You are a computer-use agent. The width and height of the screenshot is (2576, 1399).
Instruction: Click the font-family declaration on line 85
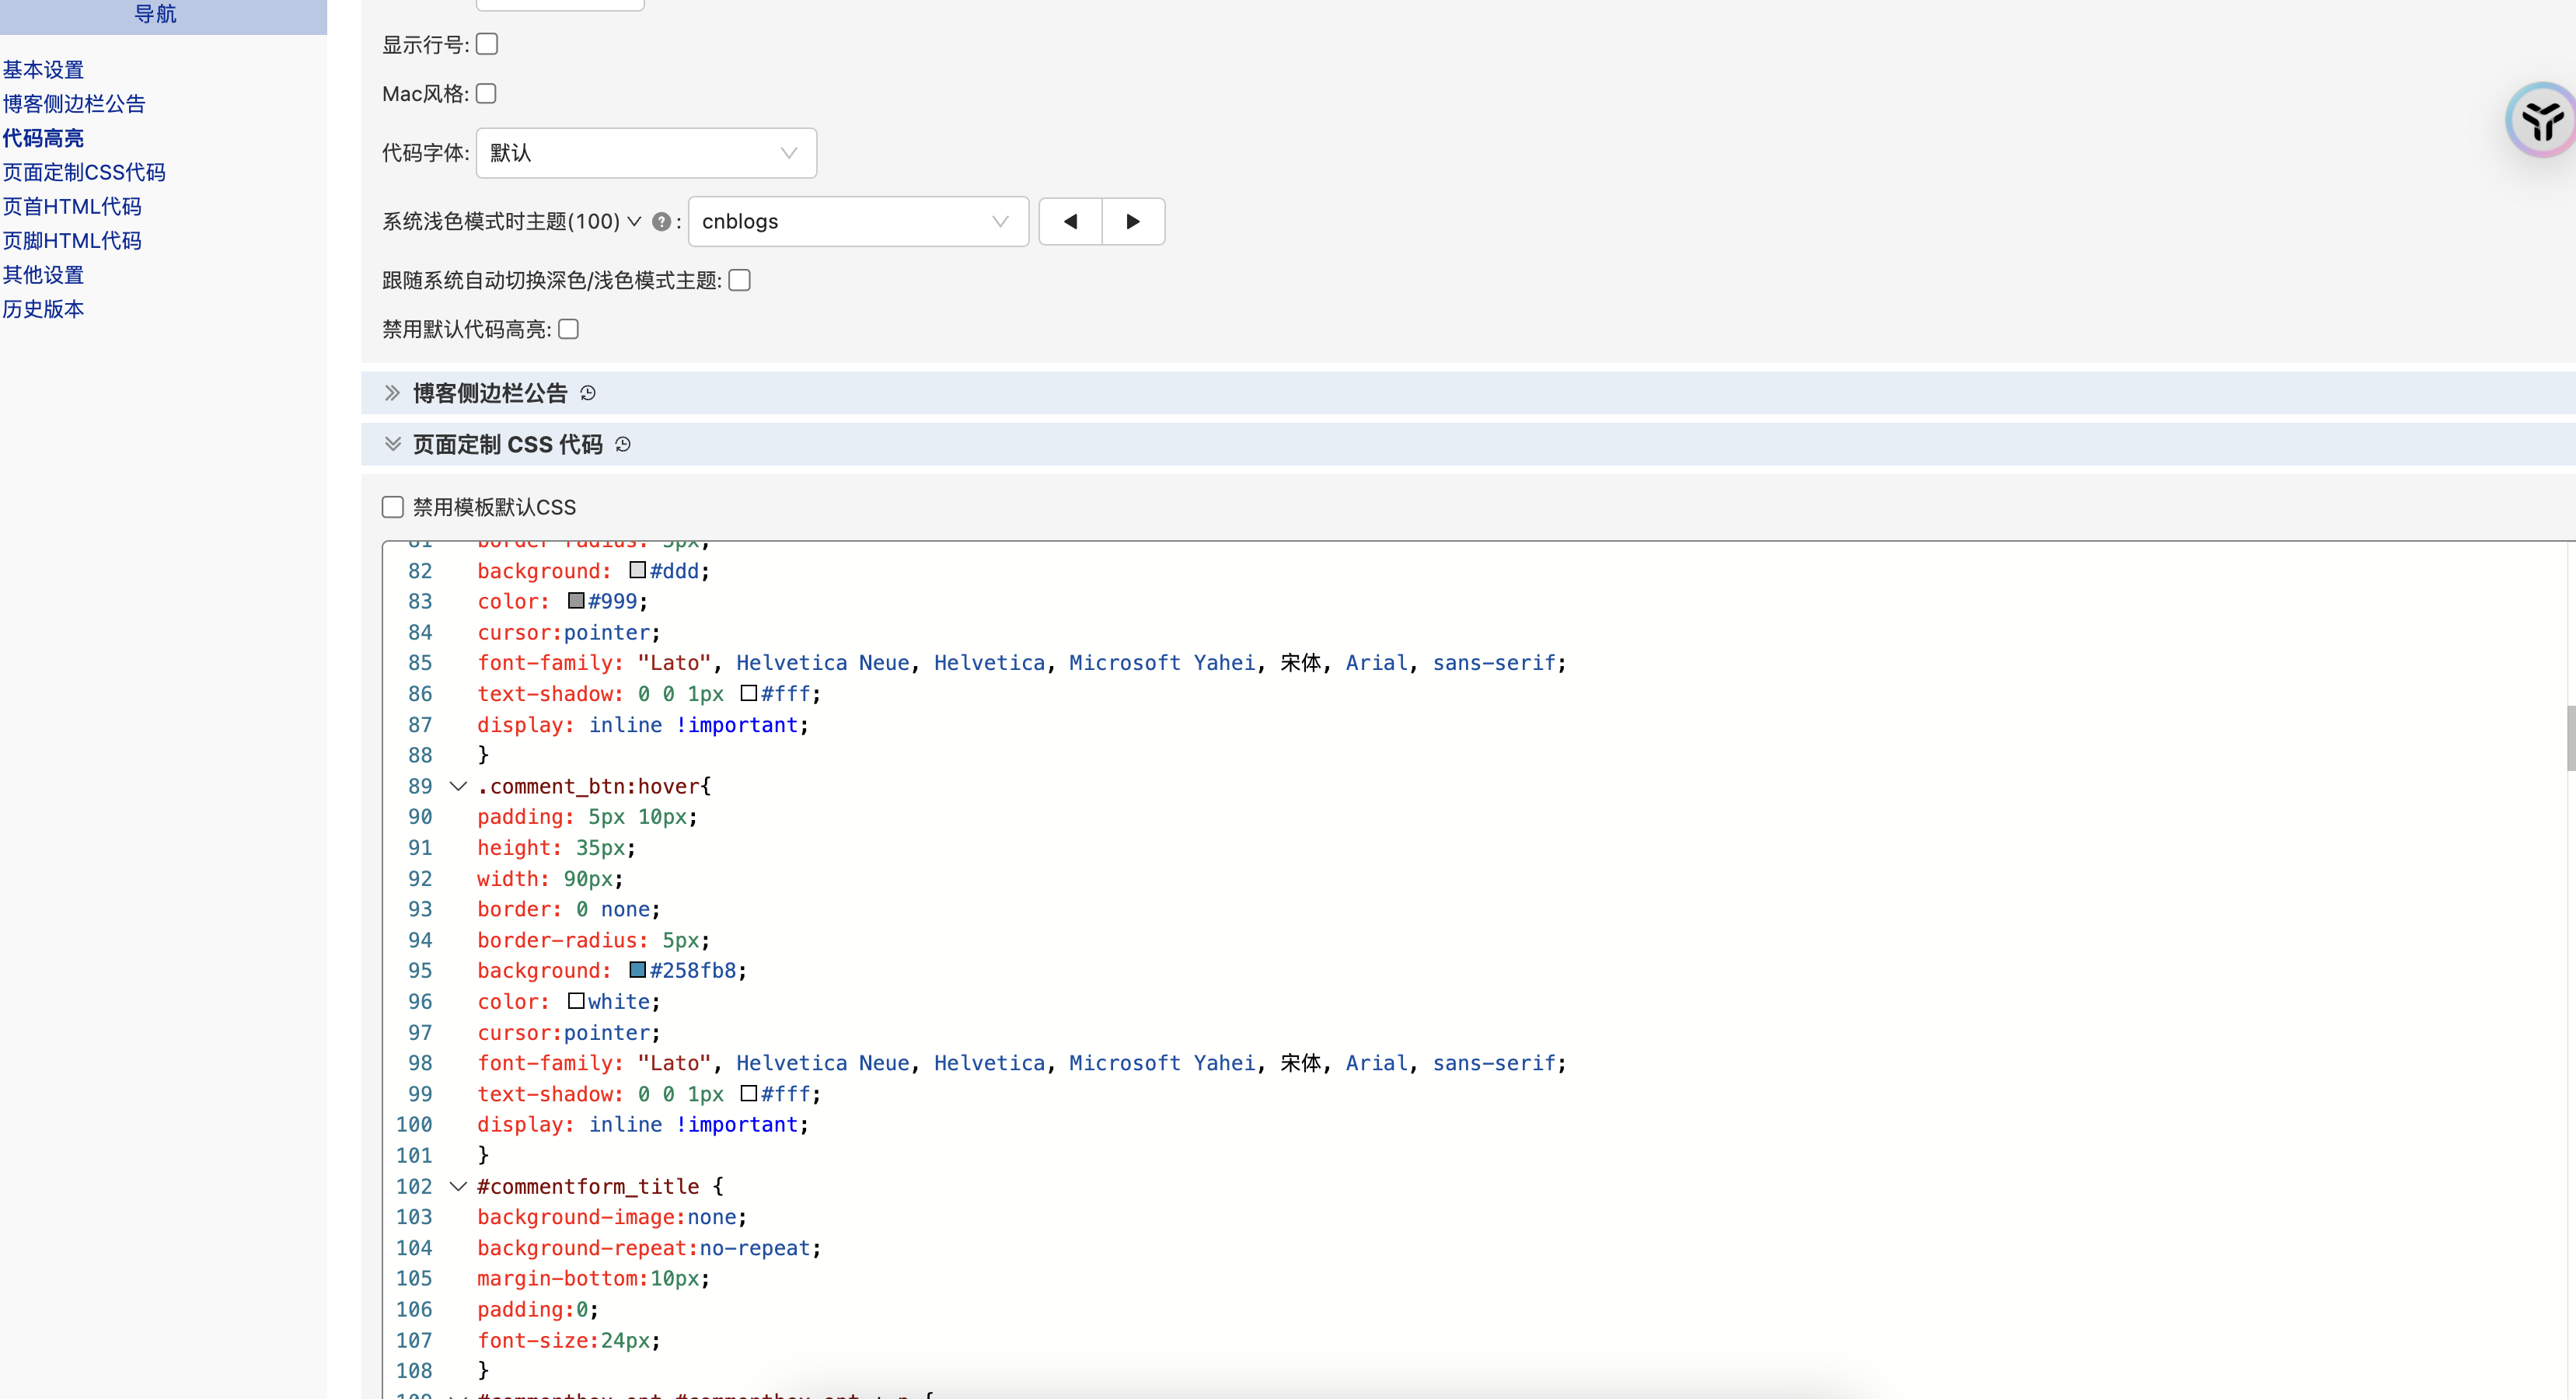point(1021,662)
